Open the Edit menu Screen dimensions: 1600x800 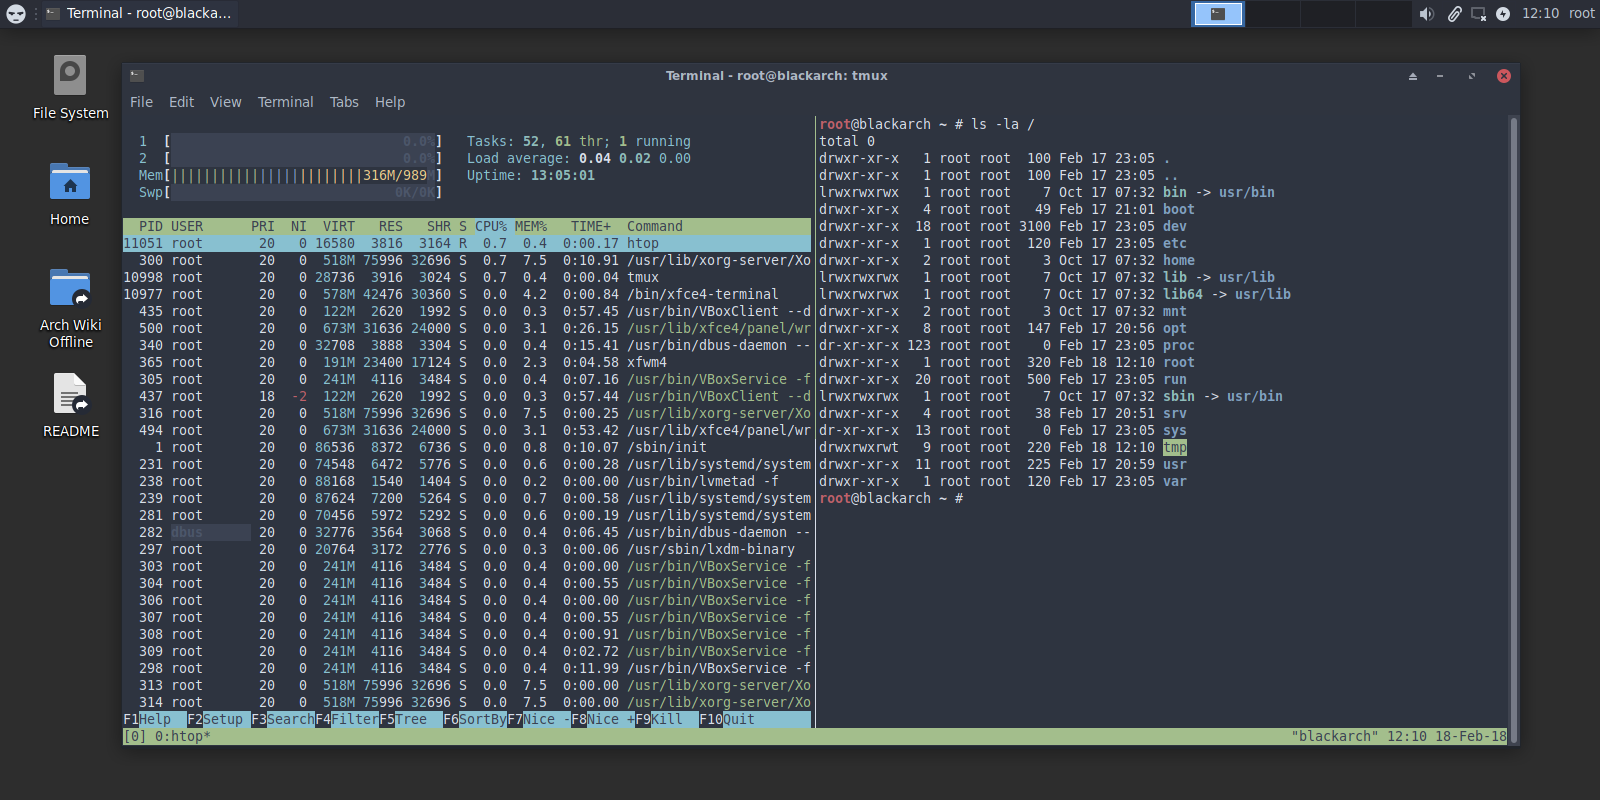point(181,102)
